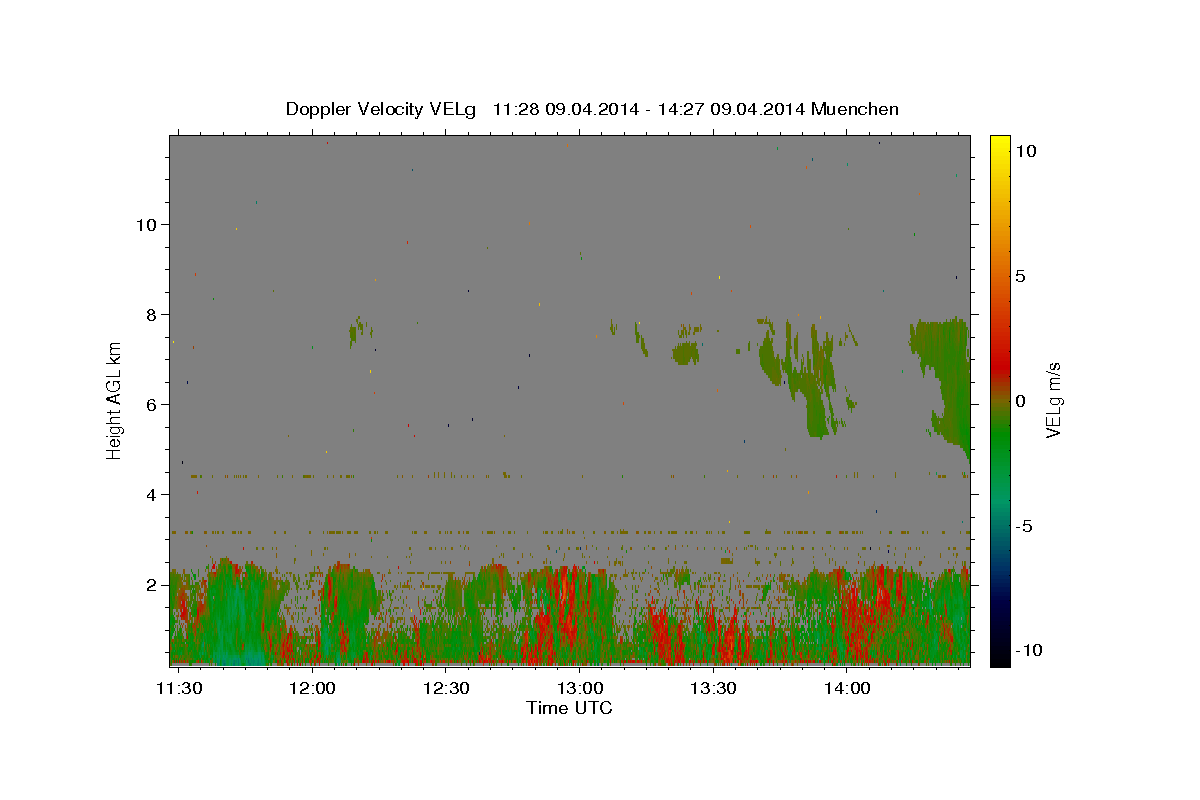Click the height axis label 8
1200x800 pixels.
[x=153, y=315]
